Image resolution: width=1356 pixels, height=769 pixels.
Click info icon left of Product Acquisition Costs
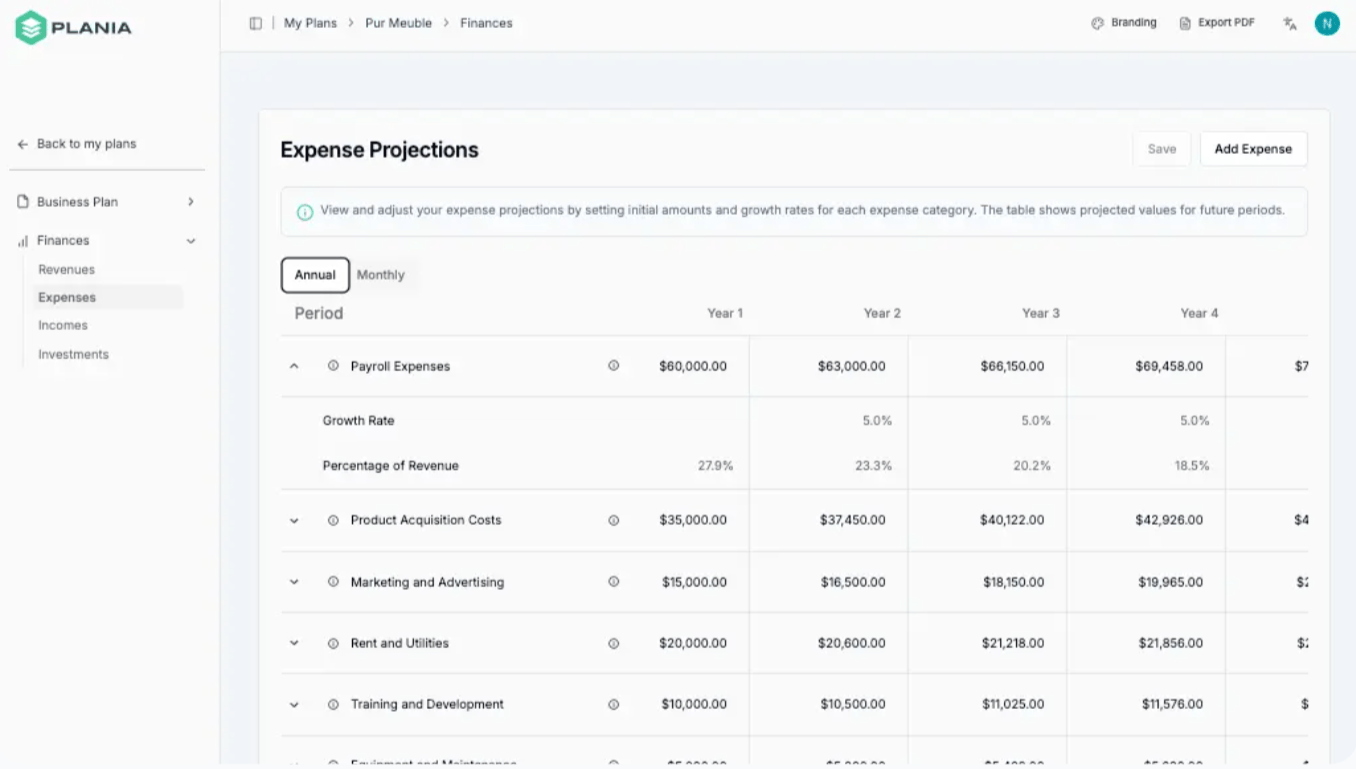tap(334, 520)
